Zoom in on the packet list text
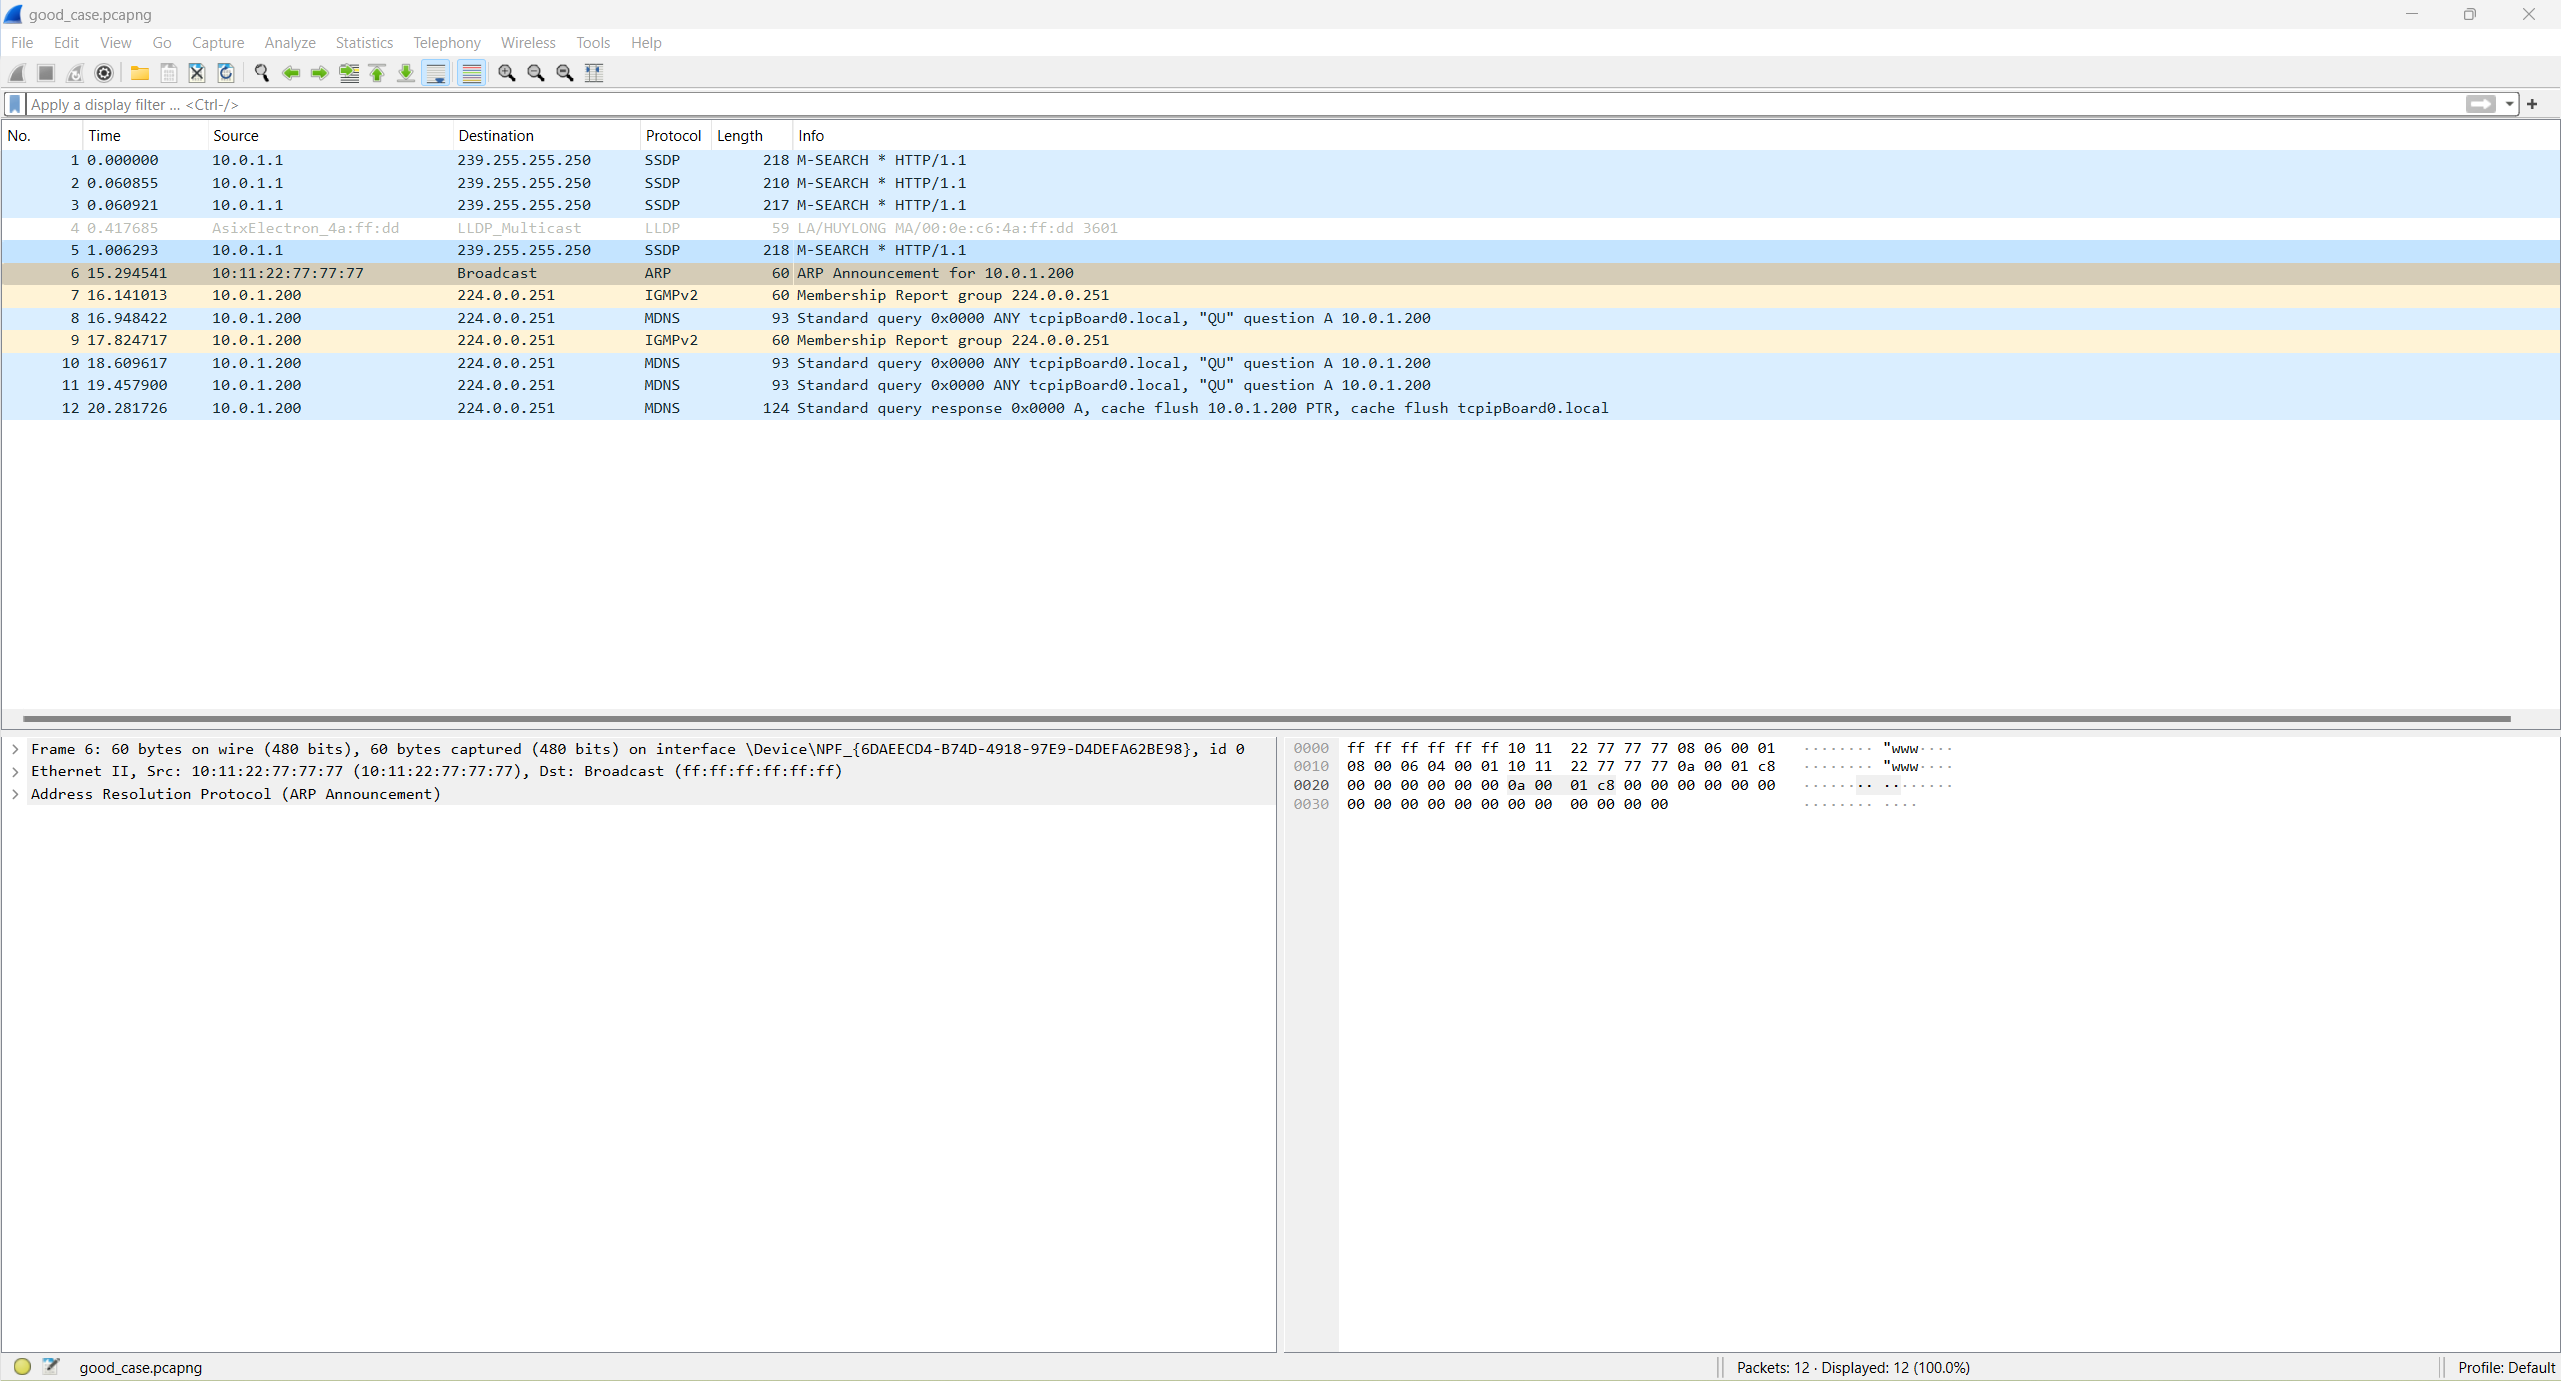This screenshot has width=2561, height=1381. (x=506, y=72)
